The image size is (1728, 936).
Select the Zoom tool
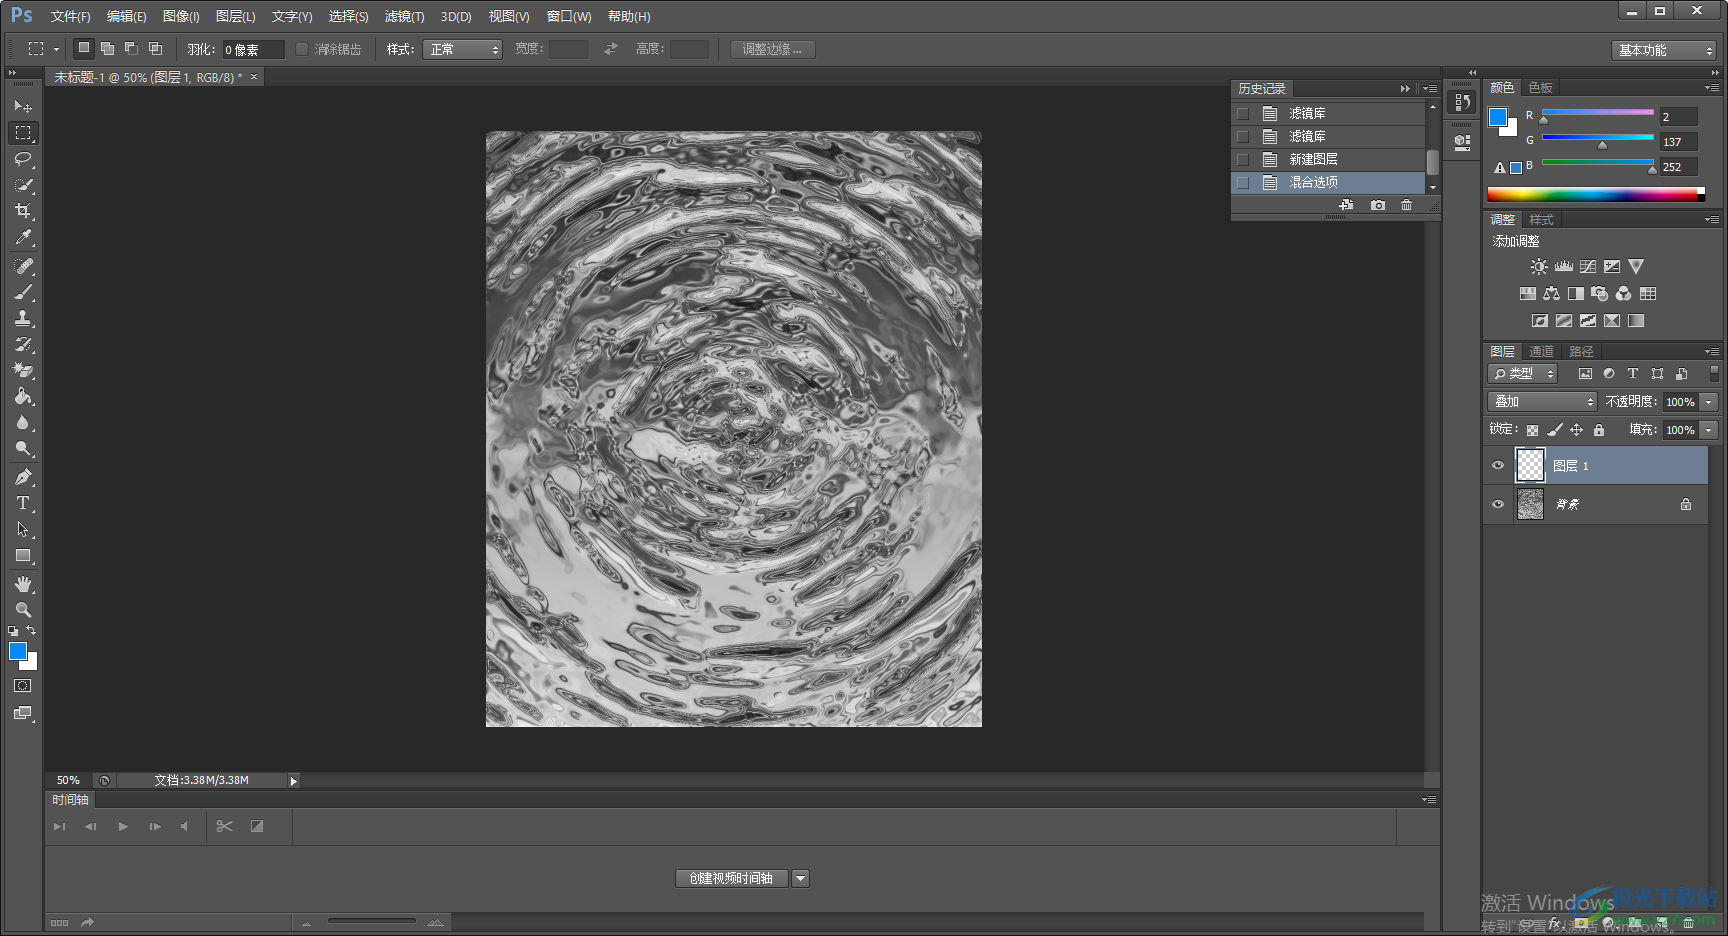pos(23,610)
